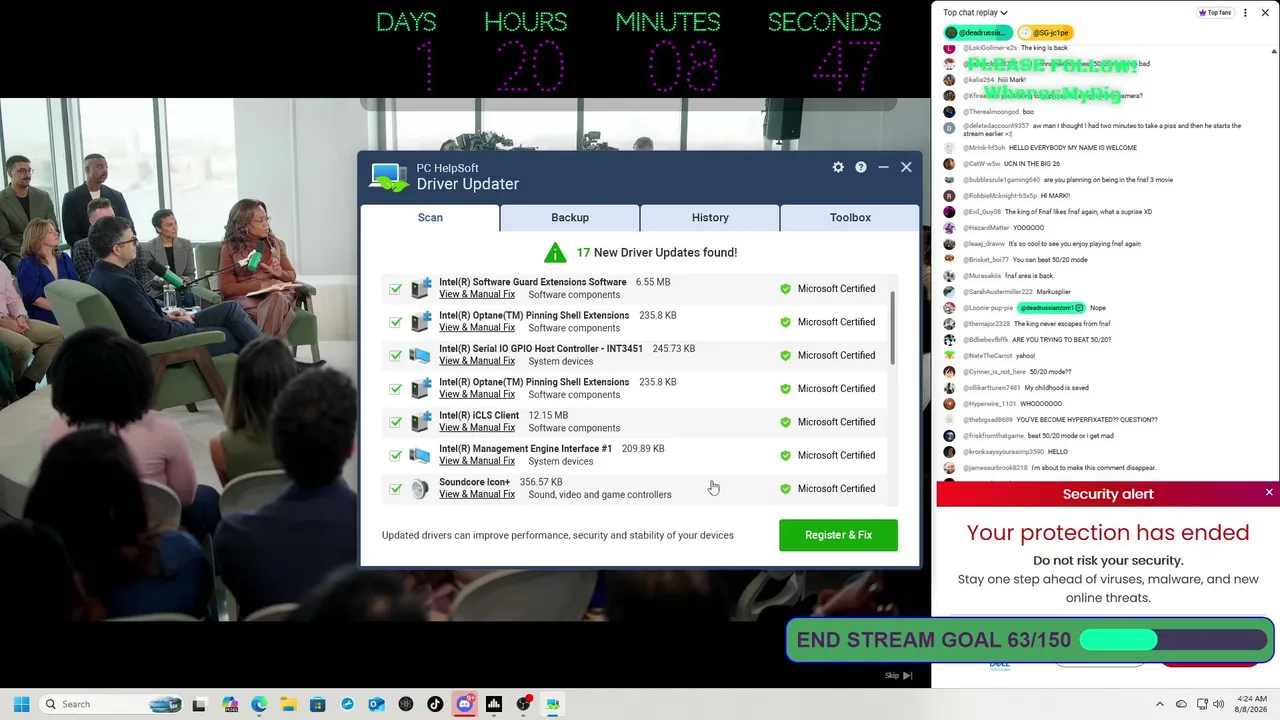Viewport: 1280px width, 720px height.
Task: Close the chat replay panel
Action: pos(1266,13)
